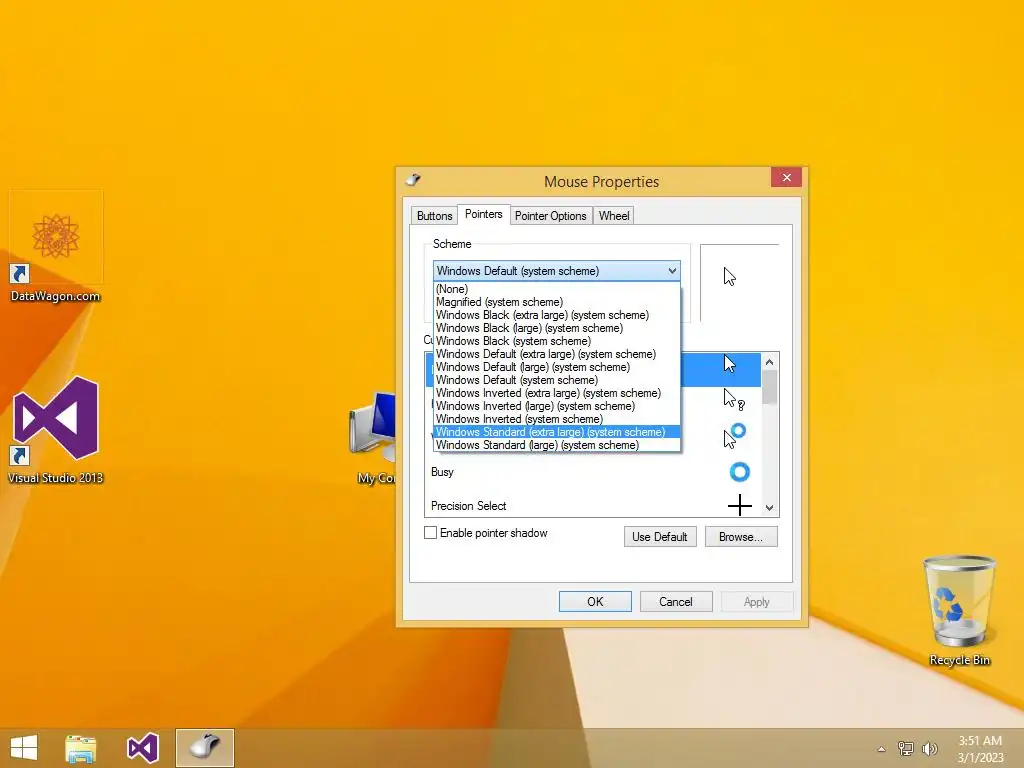Collapse the Scheme dropdown via its arrow
1024x768 pixels.
coord(672,271)
